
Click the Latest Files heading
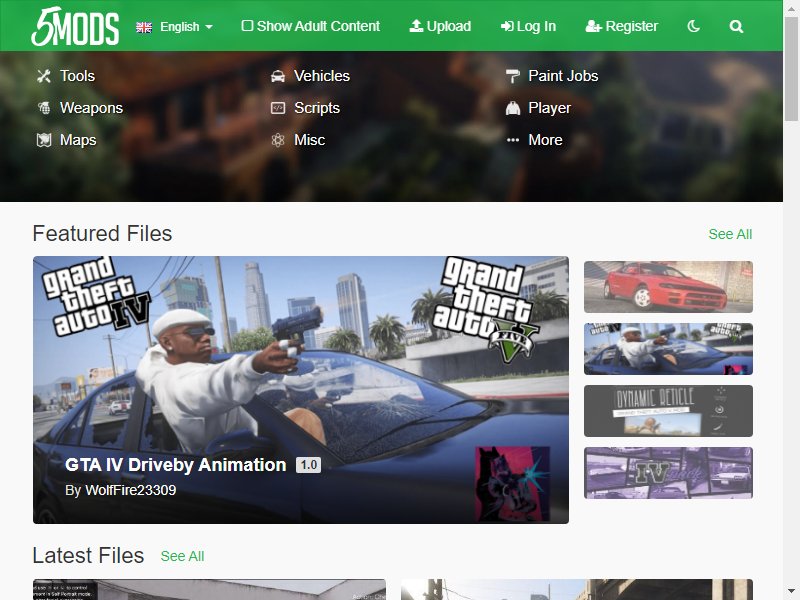coord(88,556)
